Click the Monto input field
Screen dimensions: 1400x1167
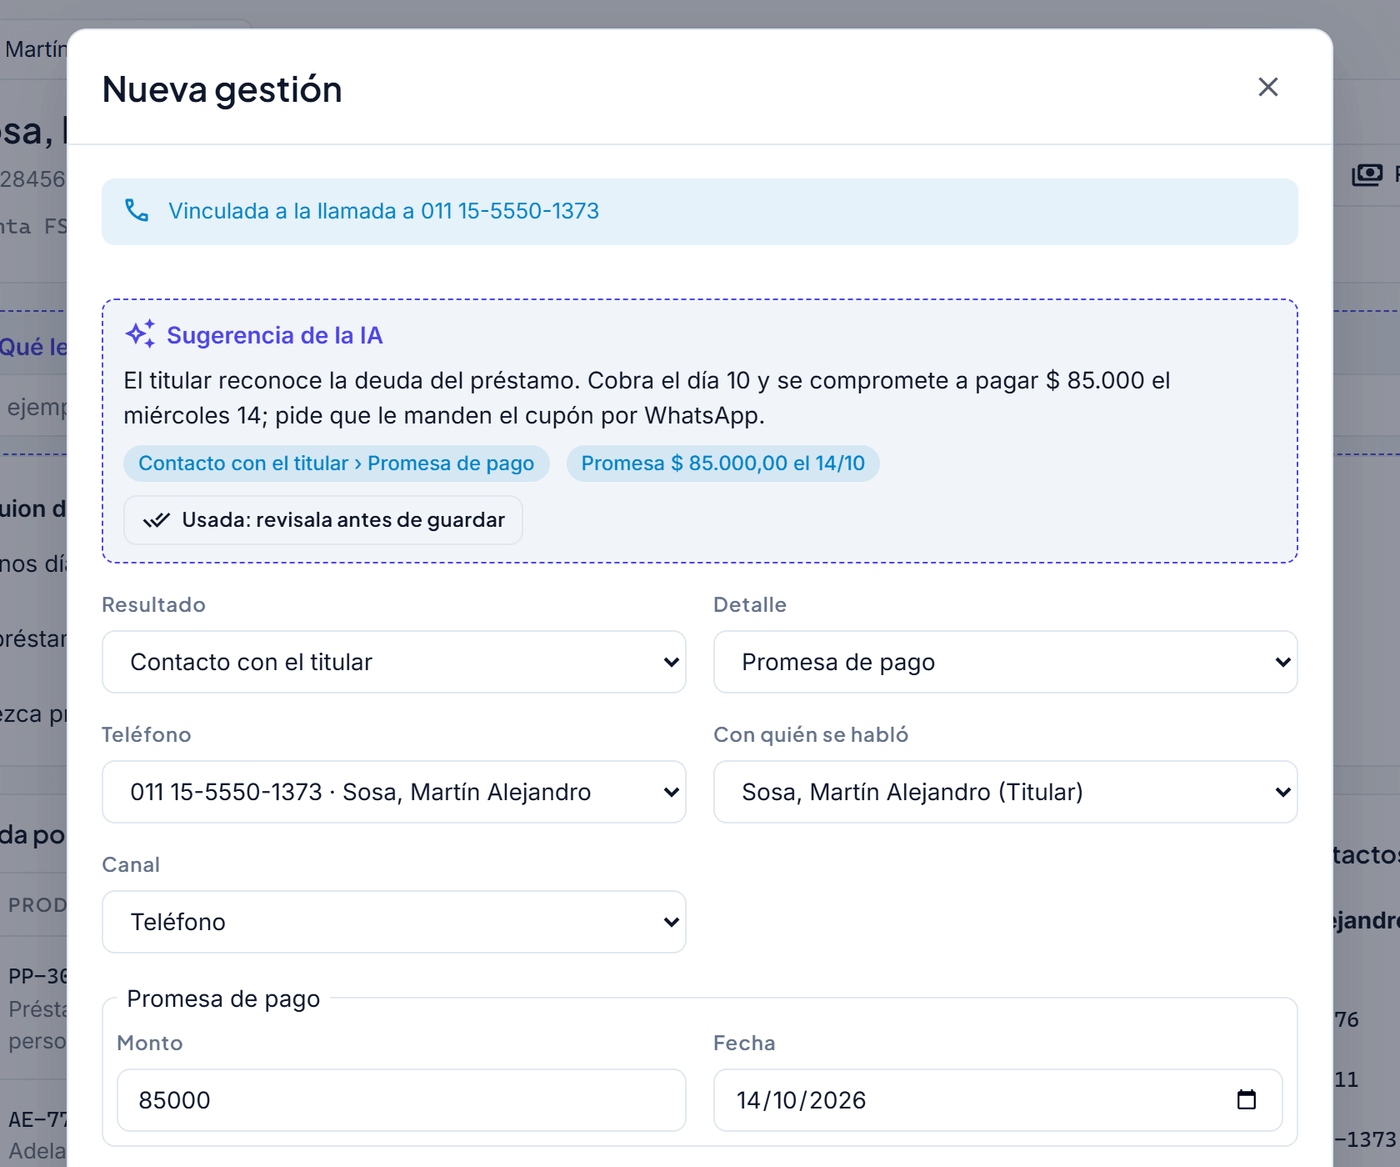point(401,1100)
